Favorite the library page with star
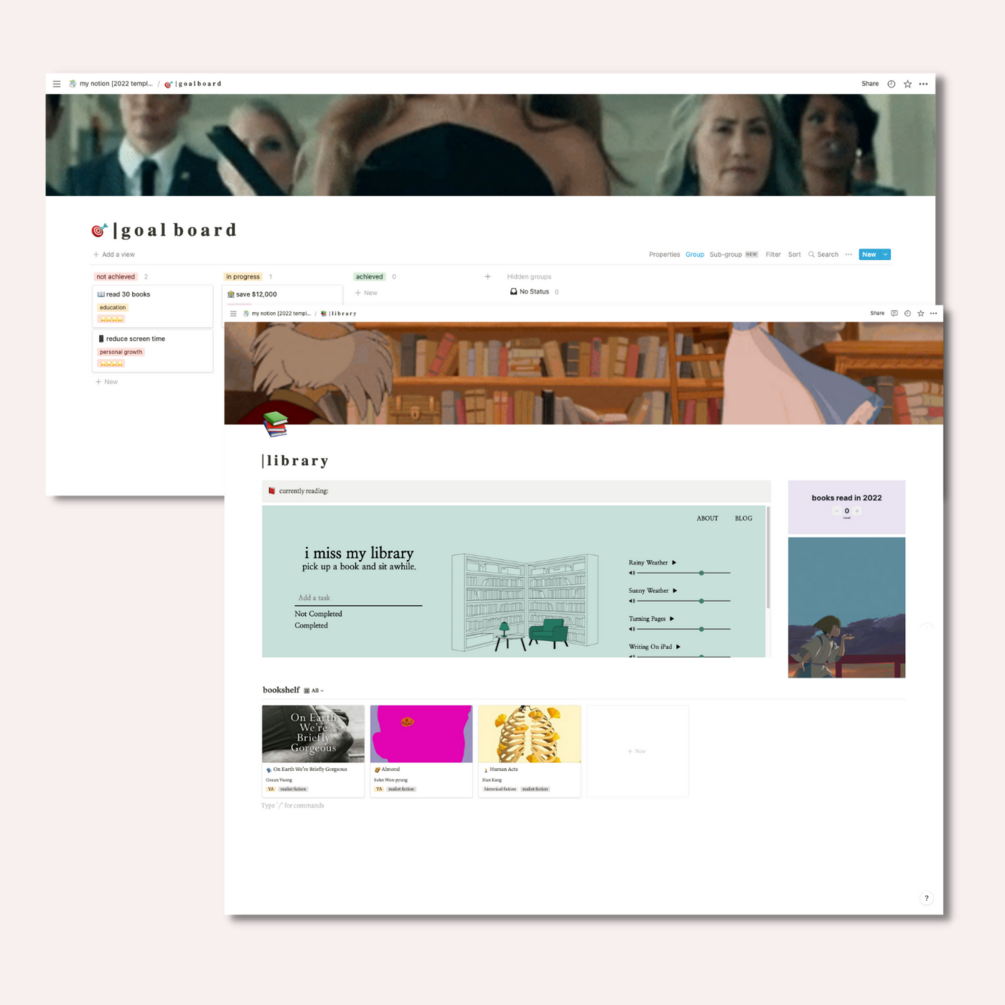Screen dimensions: 1005x1005 (x=920, y=313)
